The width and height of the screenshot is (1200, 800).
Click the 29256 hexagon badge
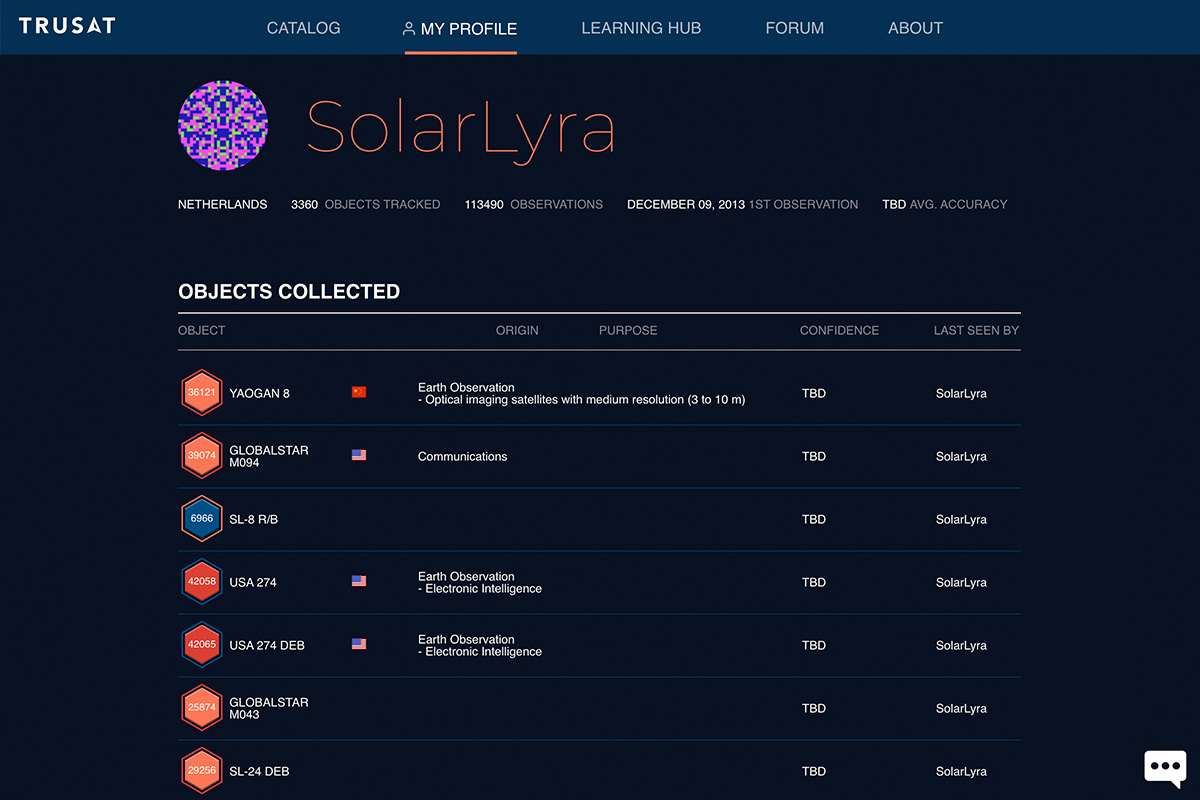pyautogui.click(x=202, y=771)
